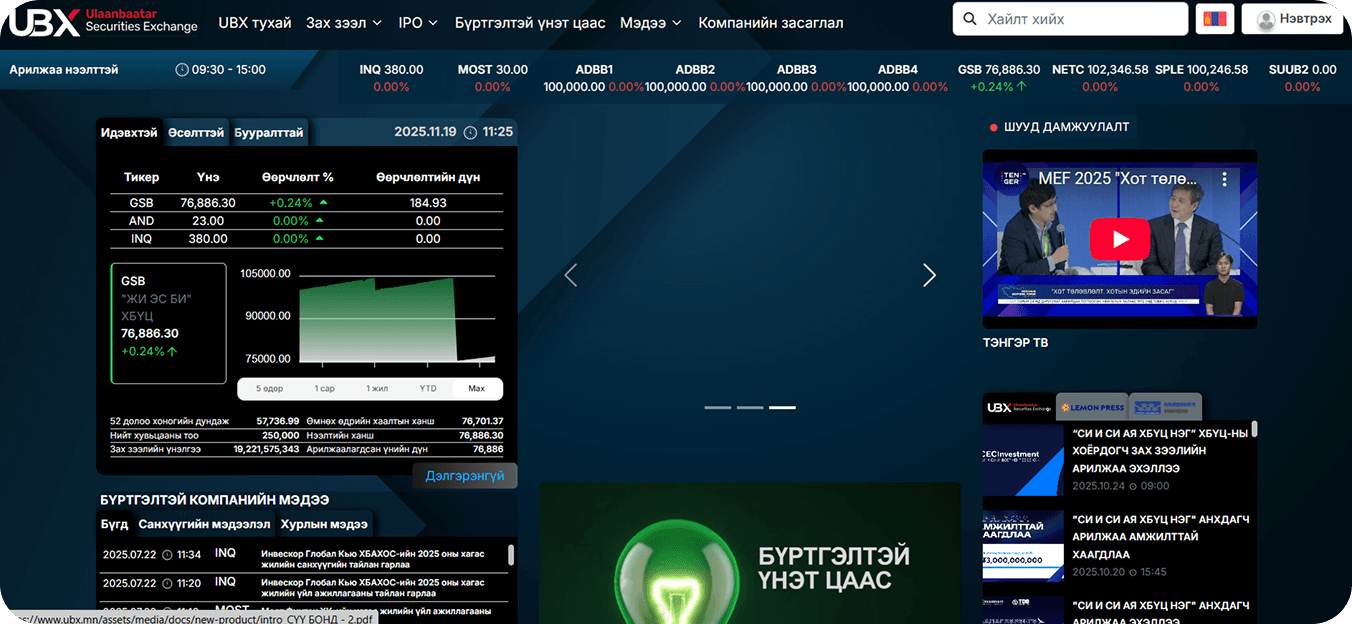Viewport: 1352px width, 624px height.
Task: Switch to the Өсөлттэй tab
Action: pyautogui.click(x=196, y=131)
